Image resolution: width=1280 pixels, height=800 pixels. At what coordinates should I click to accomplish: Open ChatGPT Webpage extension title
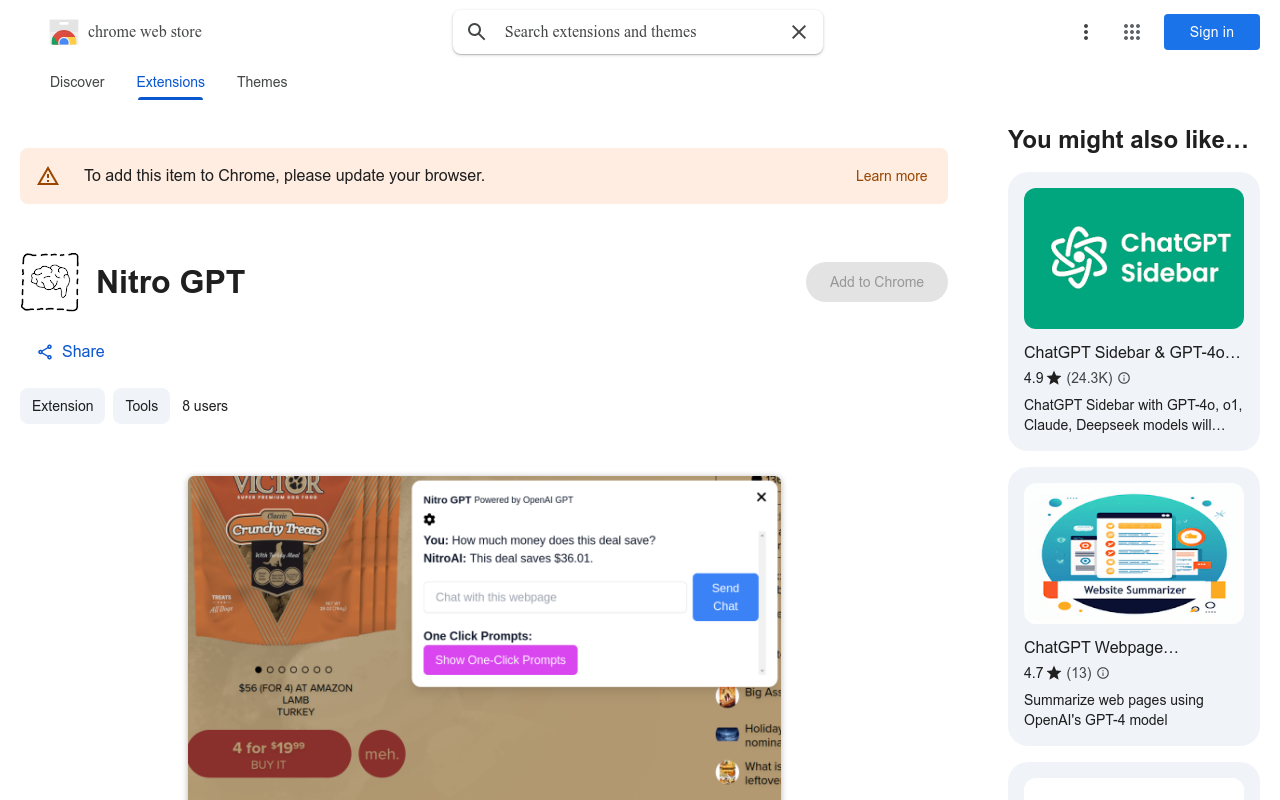(x=1101, y=647)
